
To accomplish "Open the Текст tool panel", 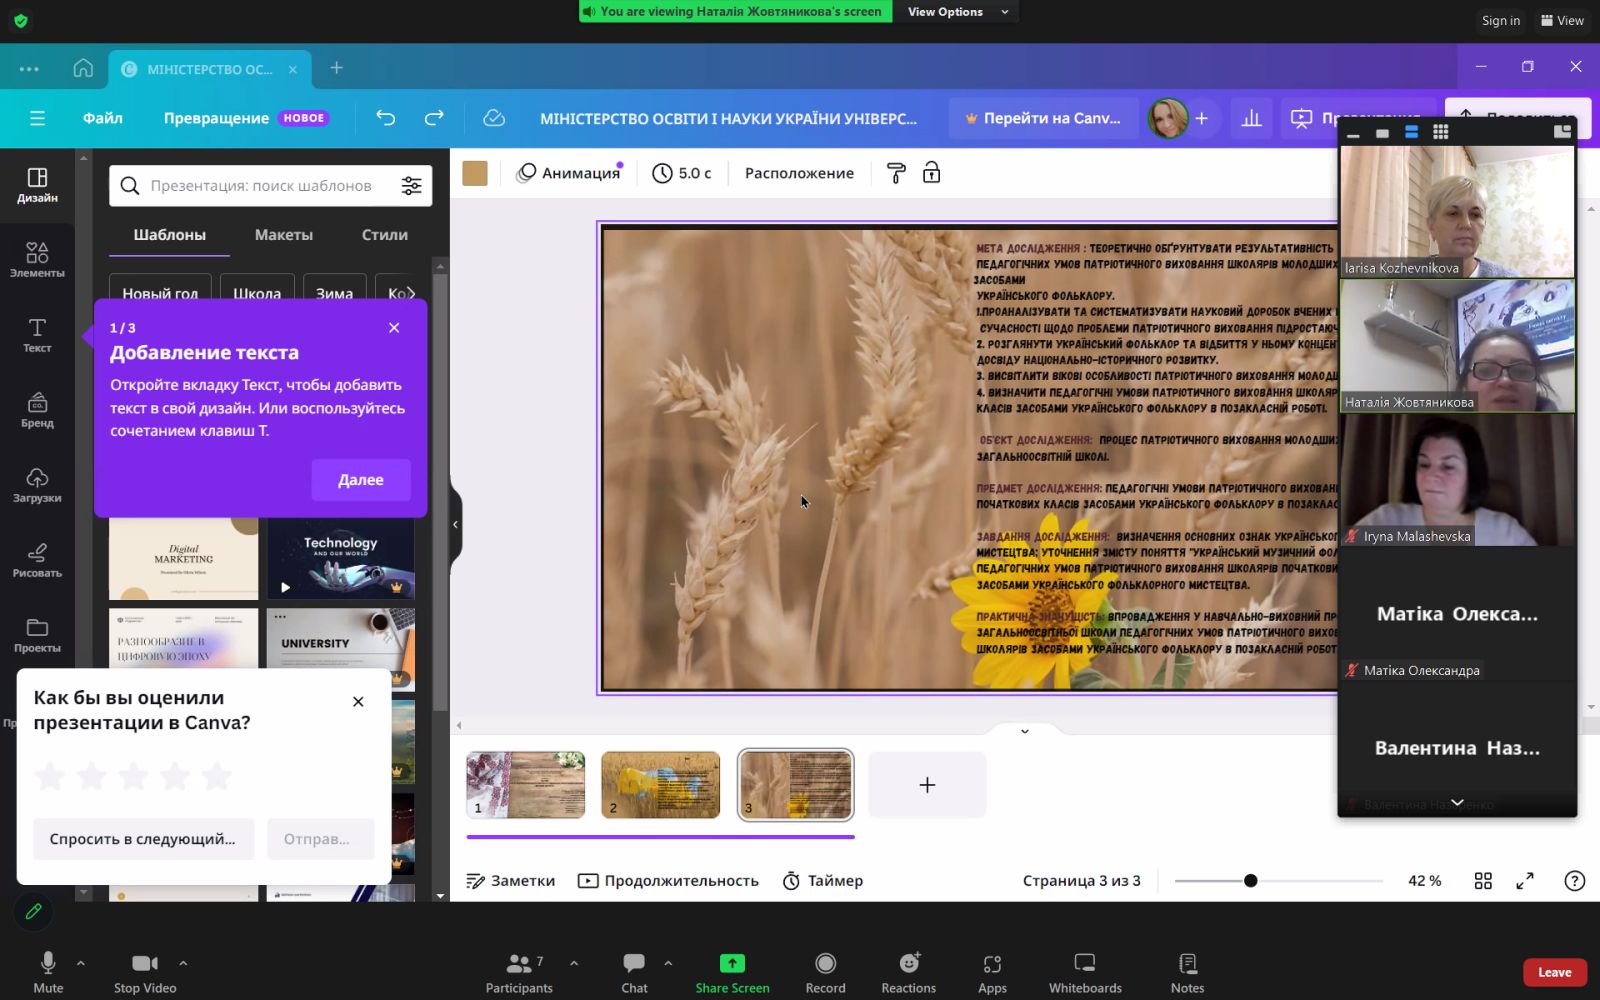I will 37,335.
